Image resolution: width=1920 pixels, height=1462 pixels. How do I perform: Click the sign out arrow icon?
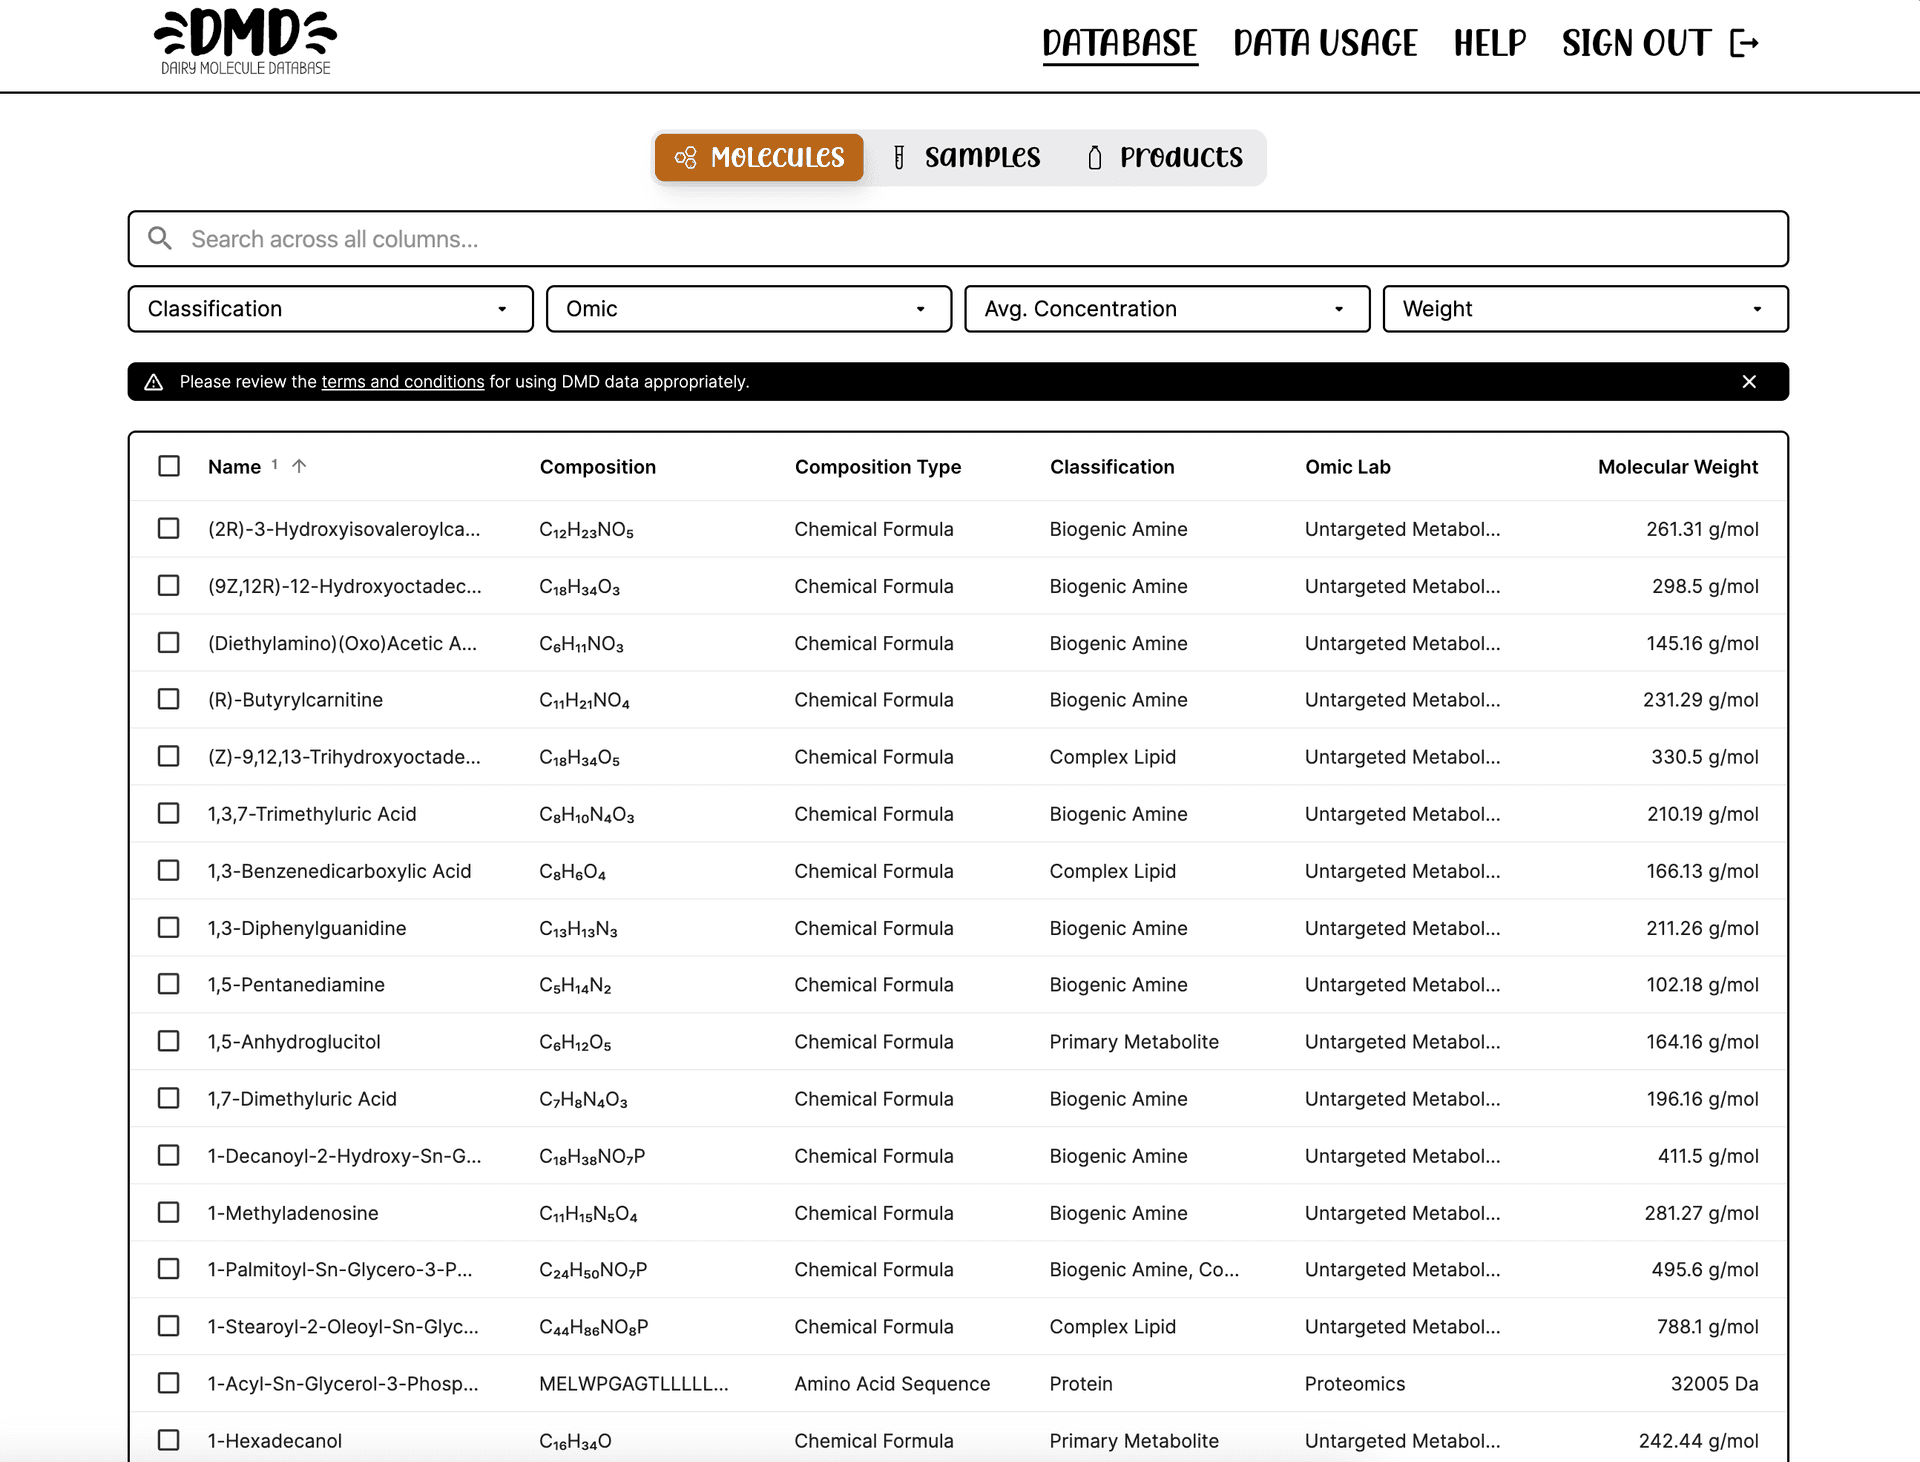1744,43
